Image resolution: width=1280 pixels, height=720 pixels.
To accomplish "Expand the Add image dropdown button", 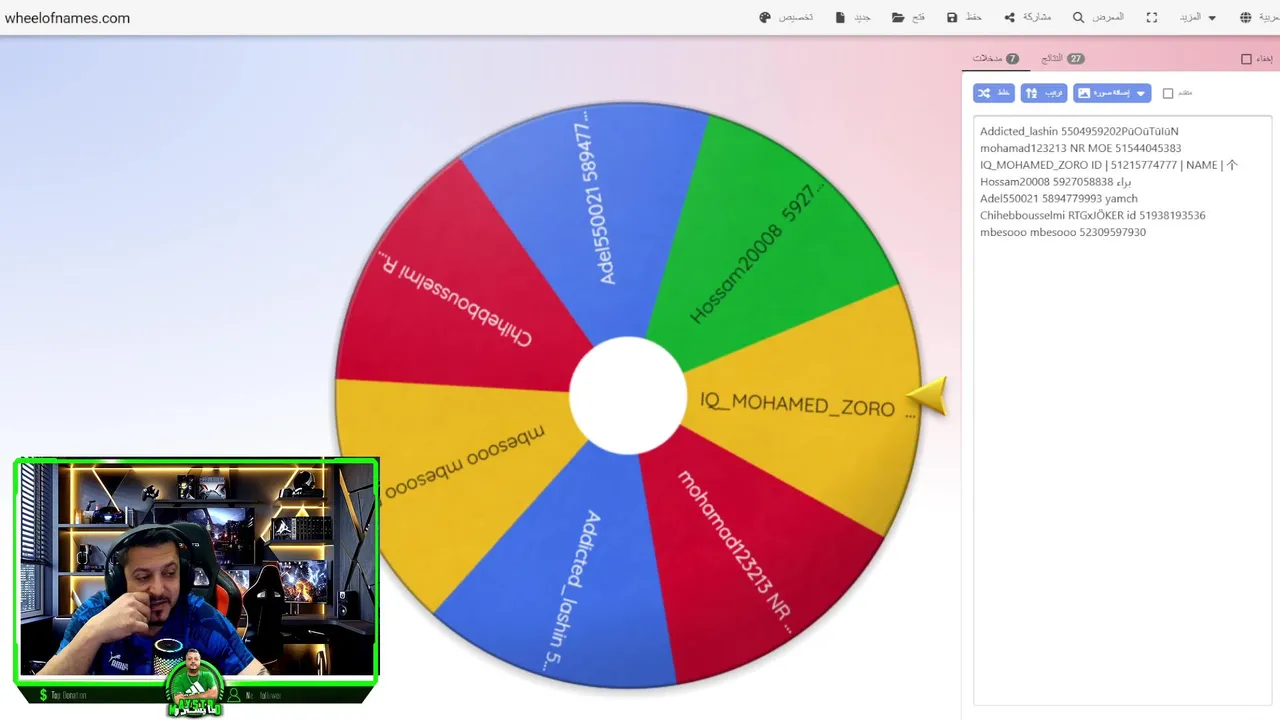I will [x=1112, y=93].
